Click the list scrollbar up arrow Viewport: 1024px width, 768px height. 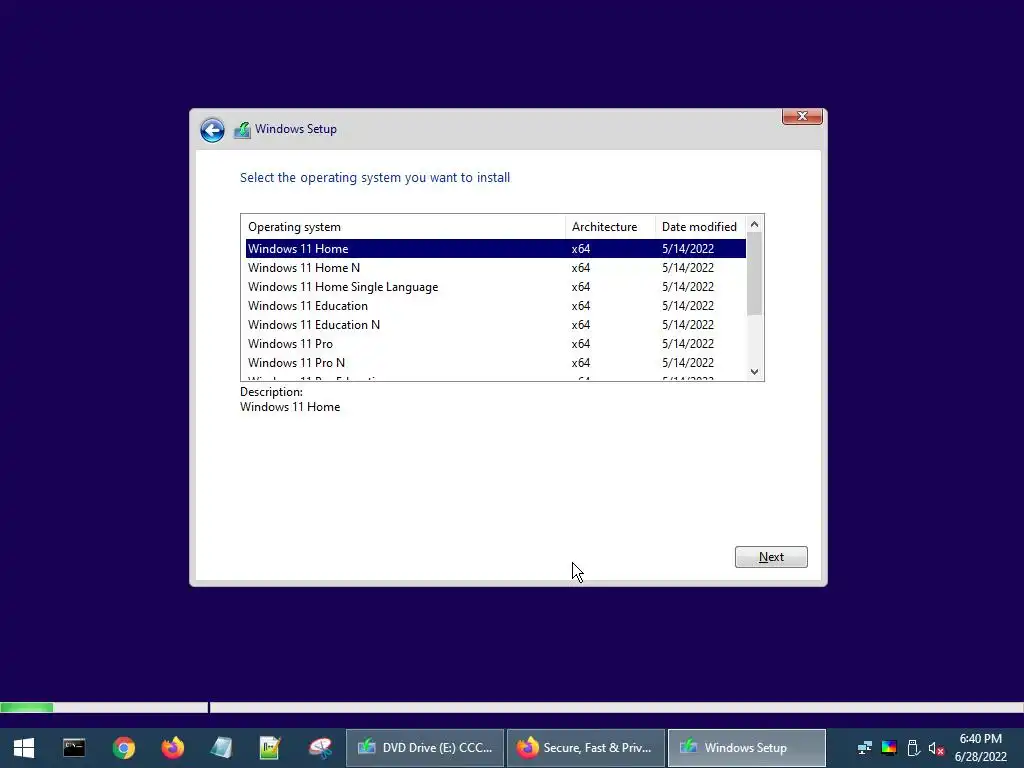(754, 224)
